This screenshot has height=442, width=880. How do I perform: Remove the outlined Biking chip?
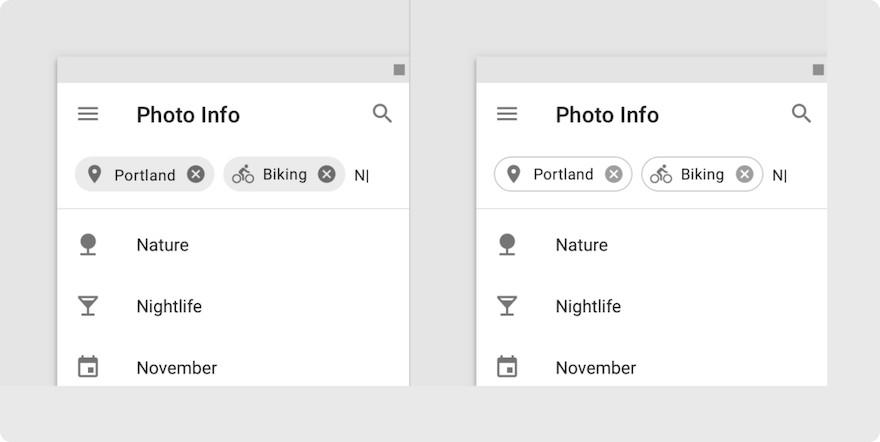pyautogui.click(x=745, y=174)
